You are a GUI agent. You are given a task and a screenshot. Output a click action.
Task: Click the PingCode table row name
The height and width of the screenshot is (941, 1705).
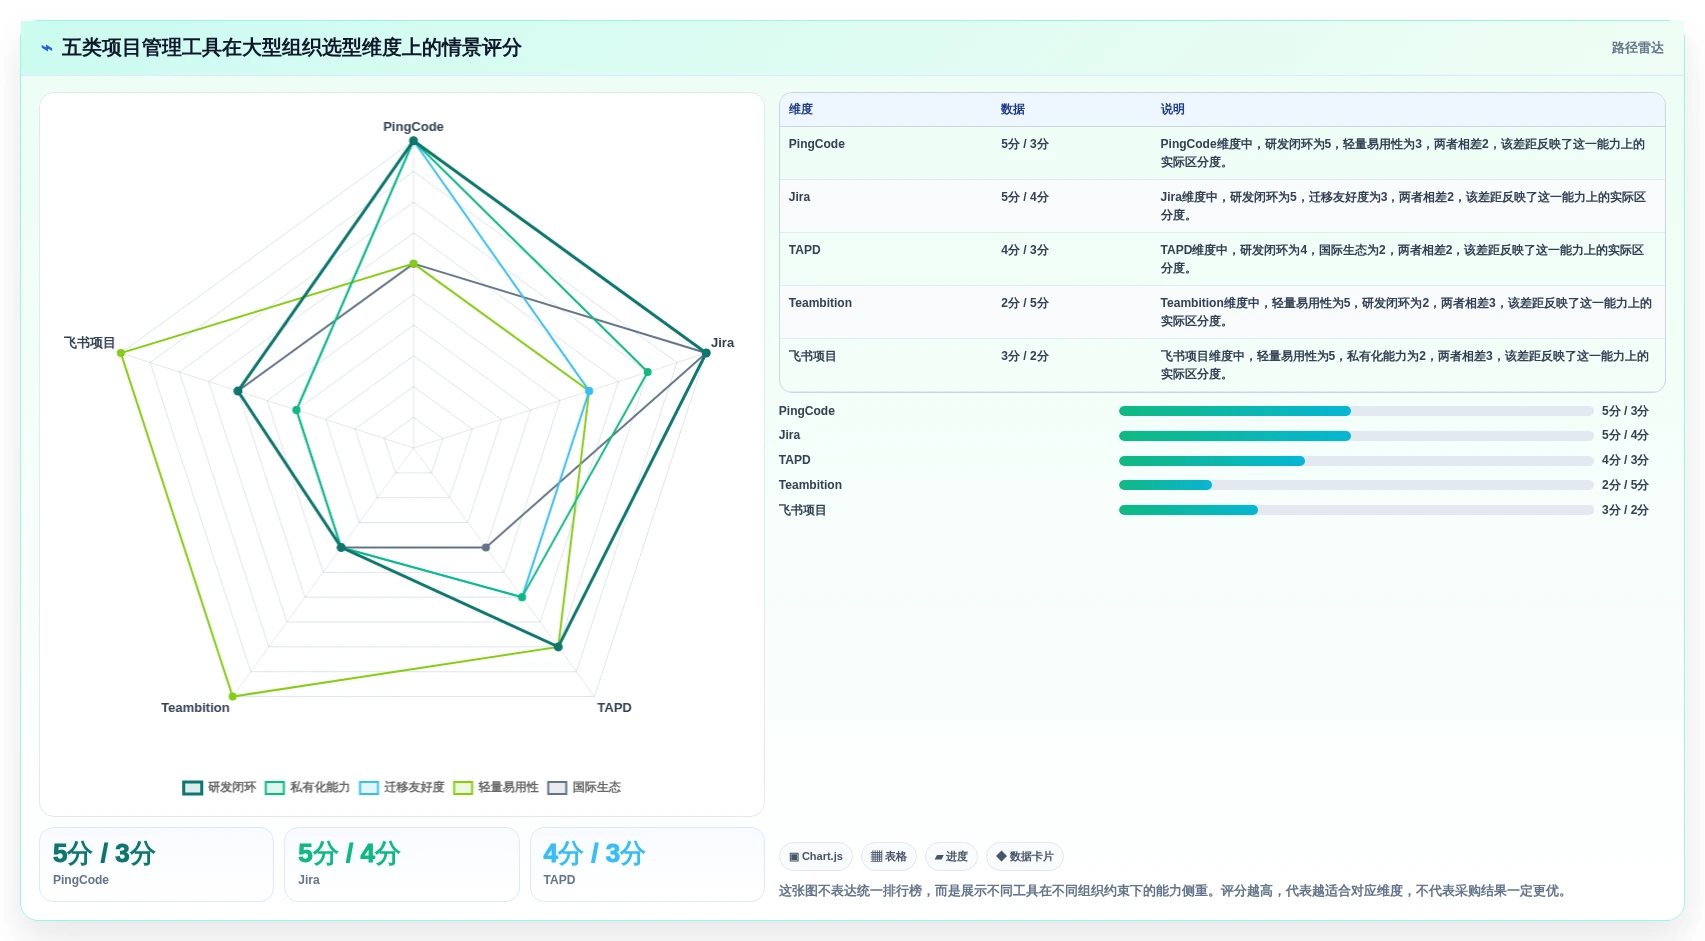(x=816, y=144)
